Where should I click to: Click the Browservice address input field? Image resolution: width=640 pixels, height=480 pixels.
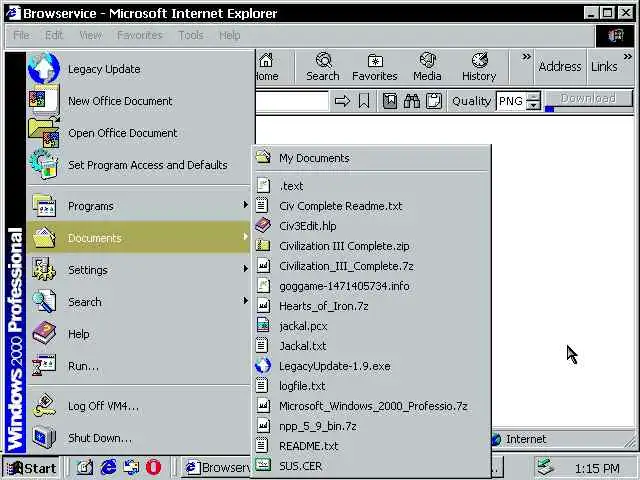tap(292, 101)
